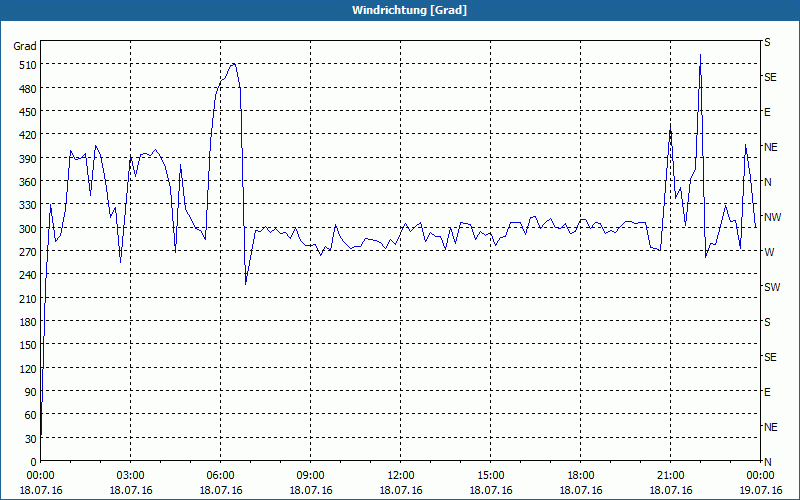800x500 pixels.
Task: Click the 15:00 time label
Action: 491,476
